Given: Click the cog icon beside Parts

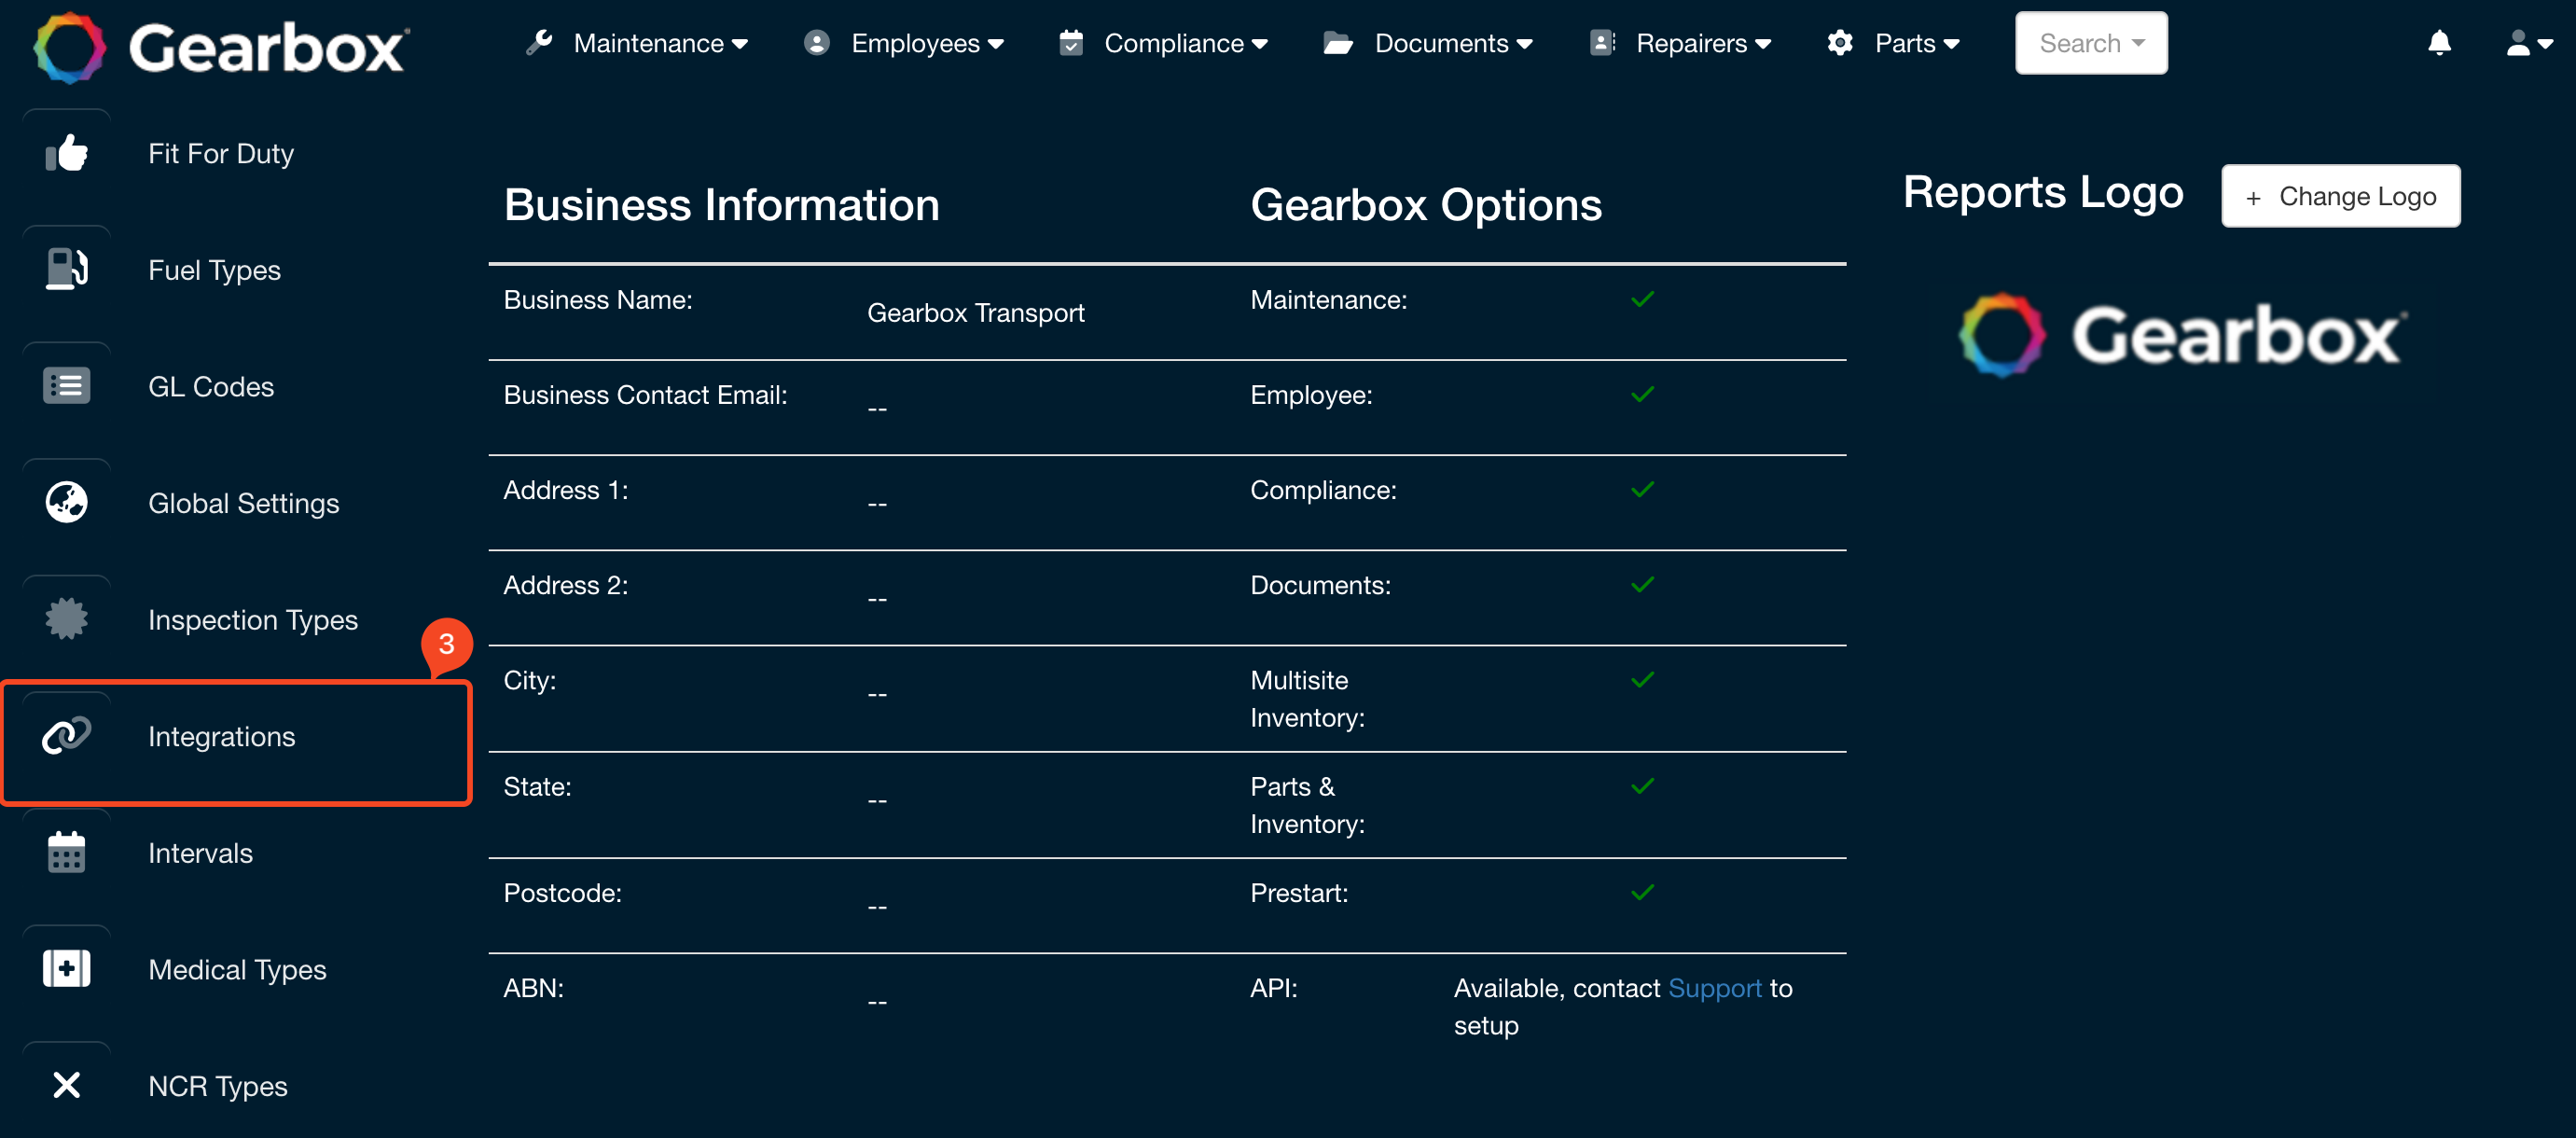Looking at the screenshot, I should pos(1840,42).
